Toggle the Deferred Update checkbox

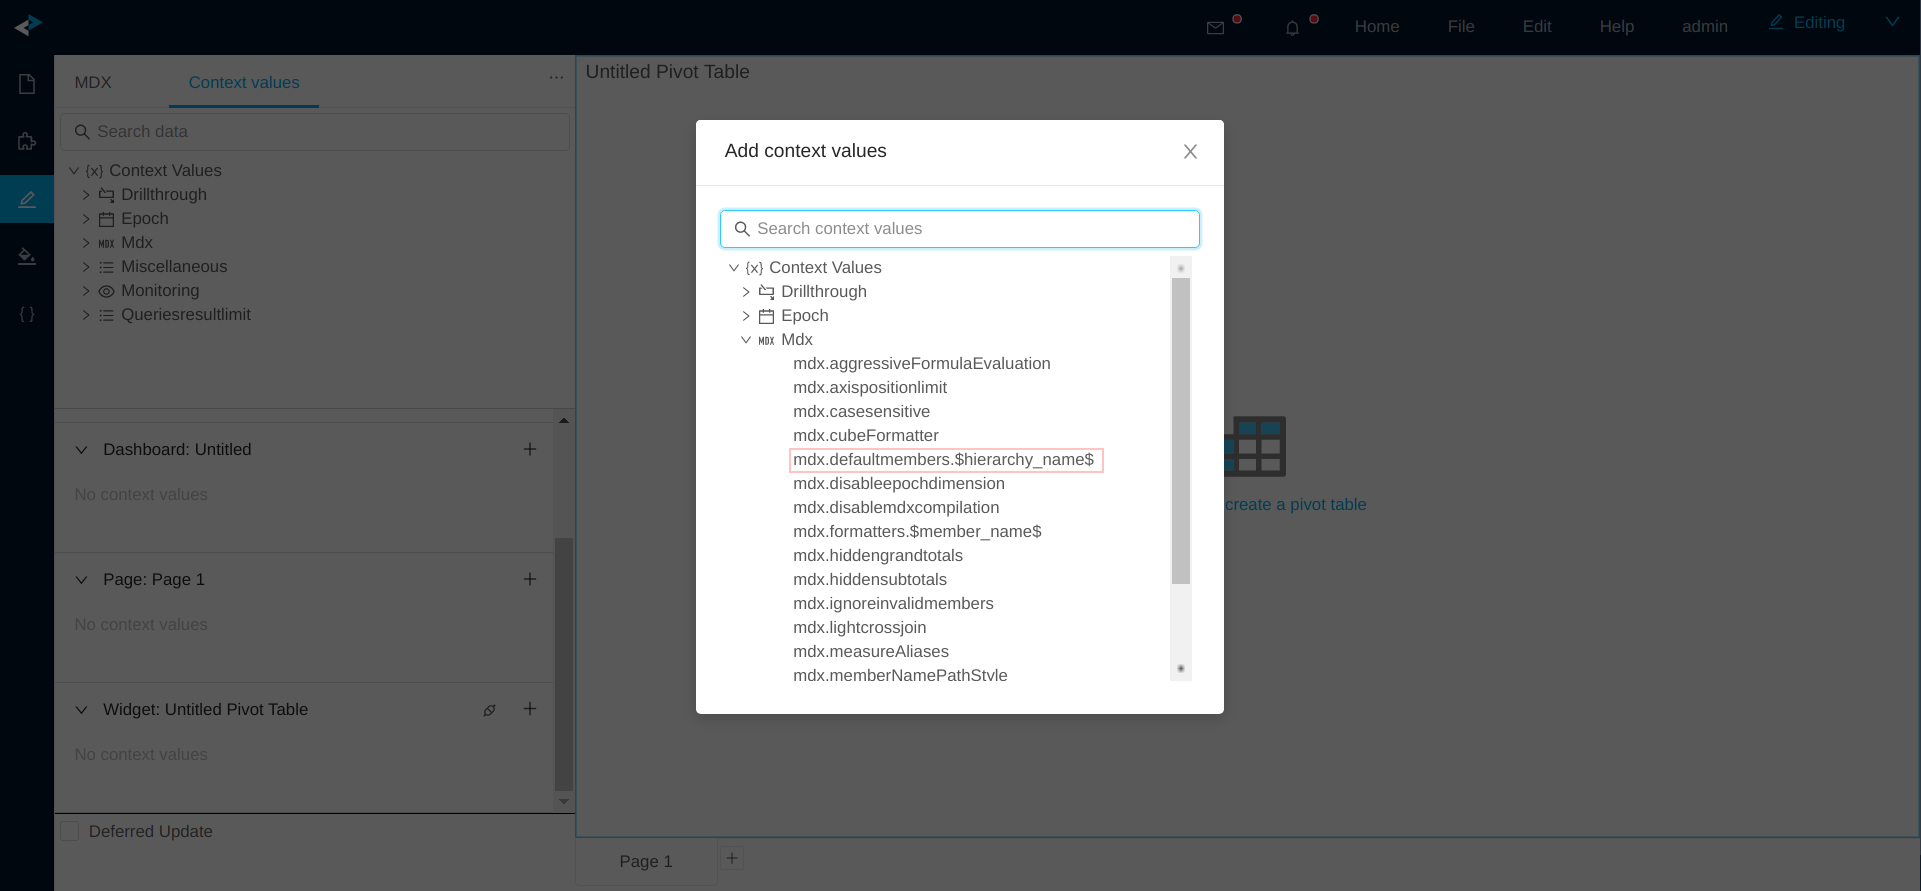click(x=70, y=831)
